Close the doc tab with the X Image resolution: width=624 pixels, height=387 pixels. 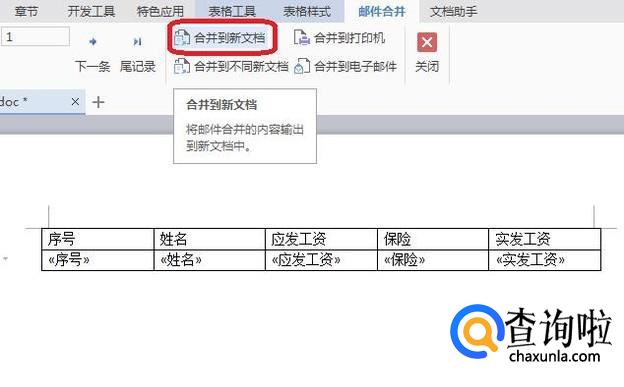point(75,102)
